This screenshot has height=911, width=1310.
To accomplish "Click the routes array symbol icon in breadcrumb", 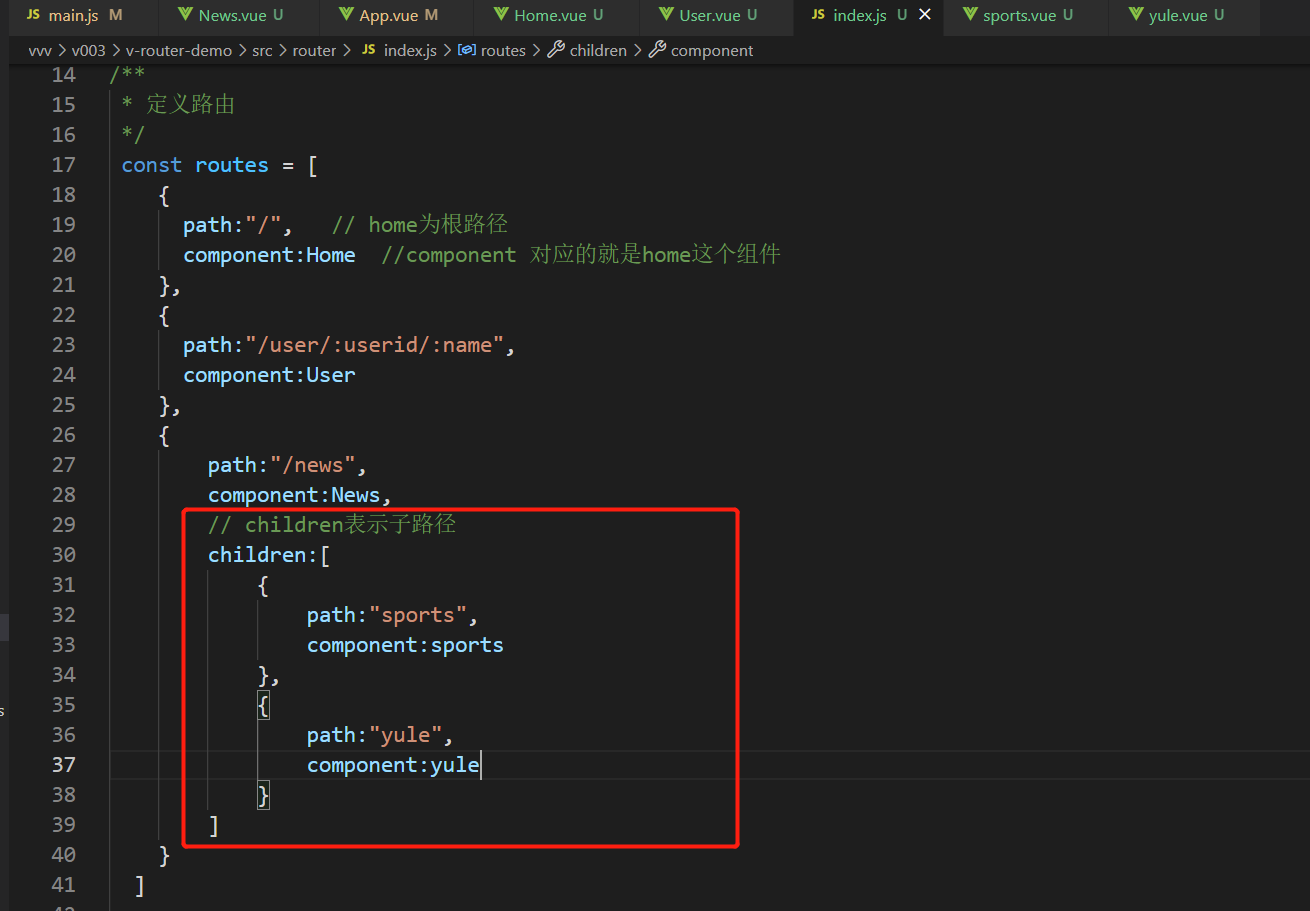I will coord(466,50).
